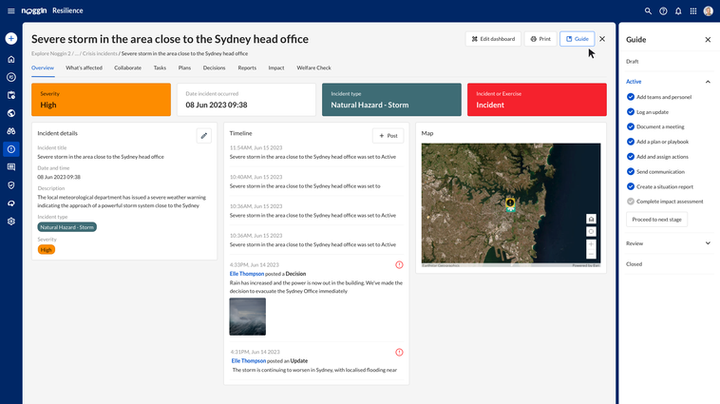Open the globe icon in sidebar
This screenshot has height=404, width=720.
[x=11, y=113]
